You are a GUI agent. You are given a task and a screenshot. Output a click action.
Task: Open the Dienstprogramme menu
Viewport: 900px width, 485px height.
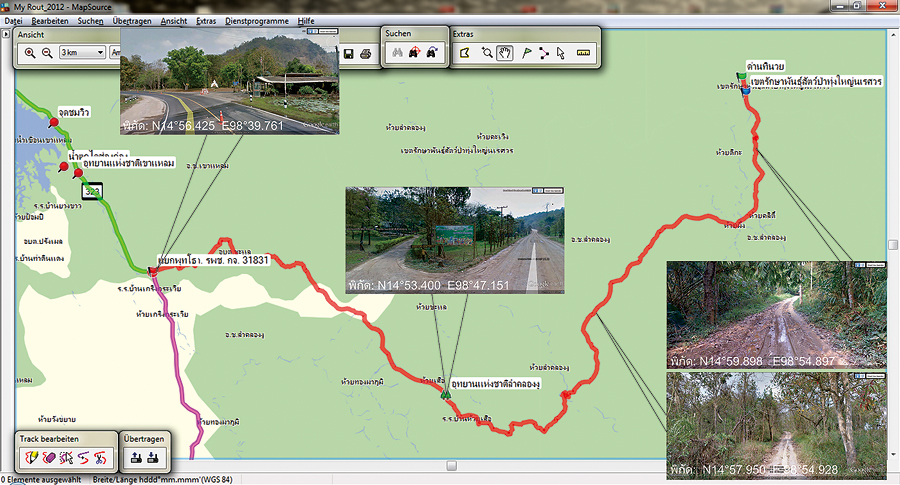(256, 20)
